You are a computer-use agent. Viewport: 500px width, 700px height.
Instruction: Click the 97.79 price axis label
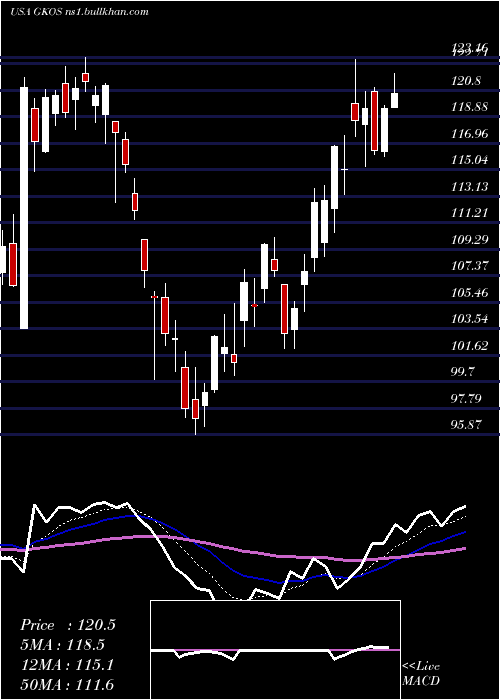pyautogui.click(x=467, y=398)
